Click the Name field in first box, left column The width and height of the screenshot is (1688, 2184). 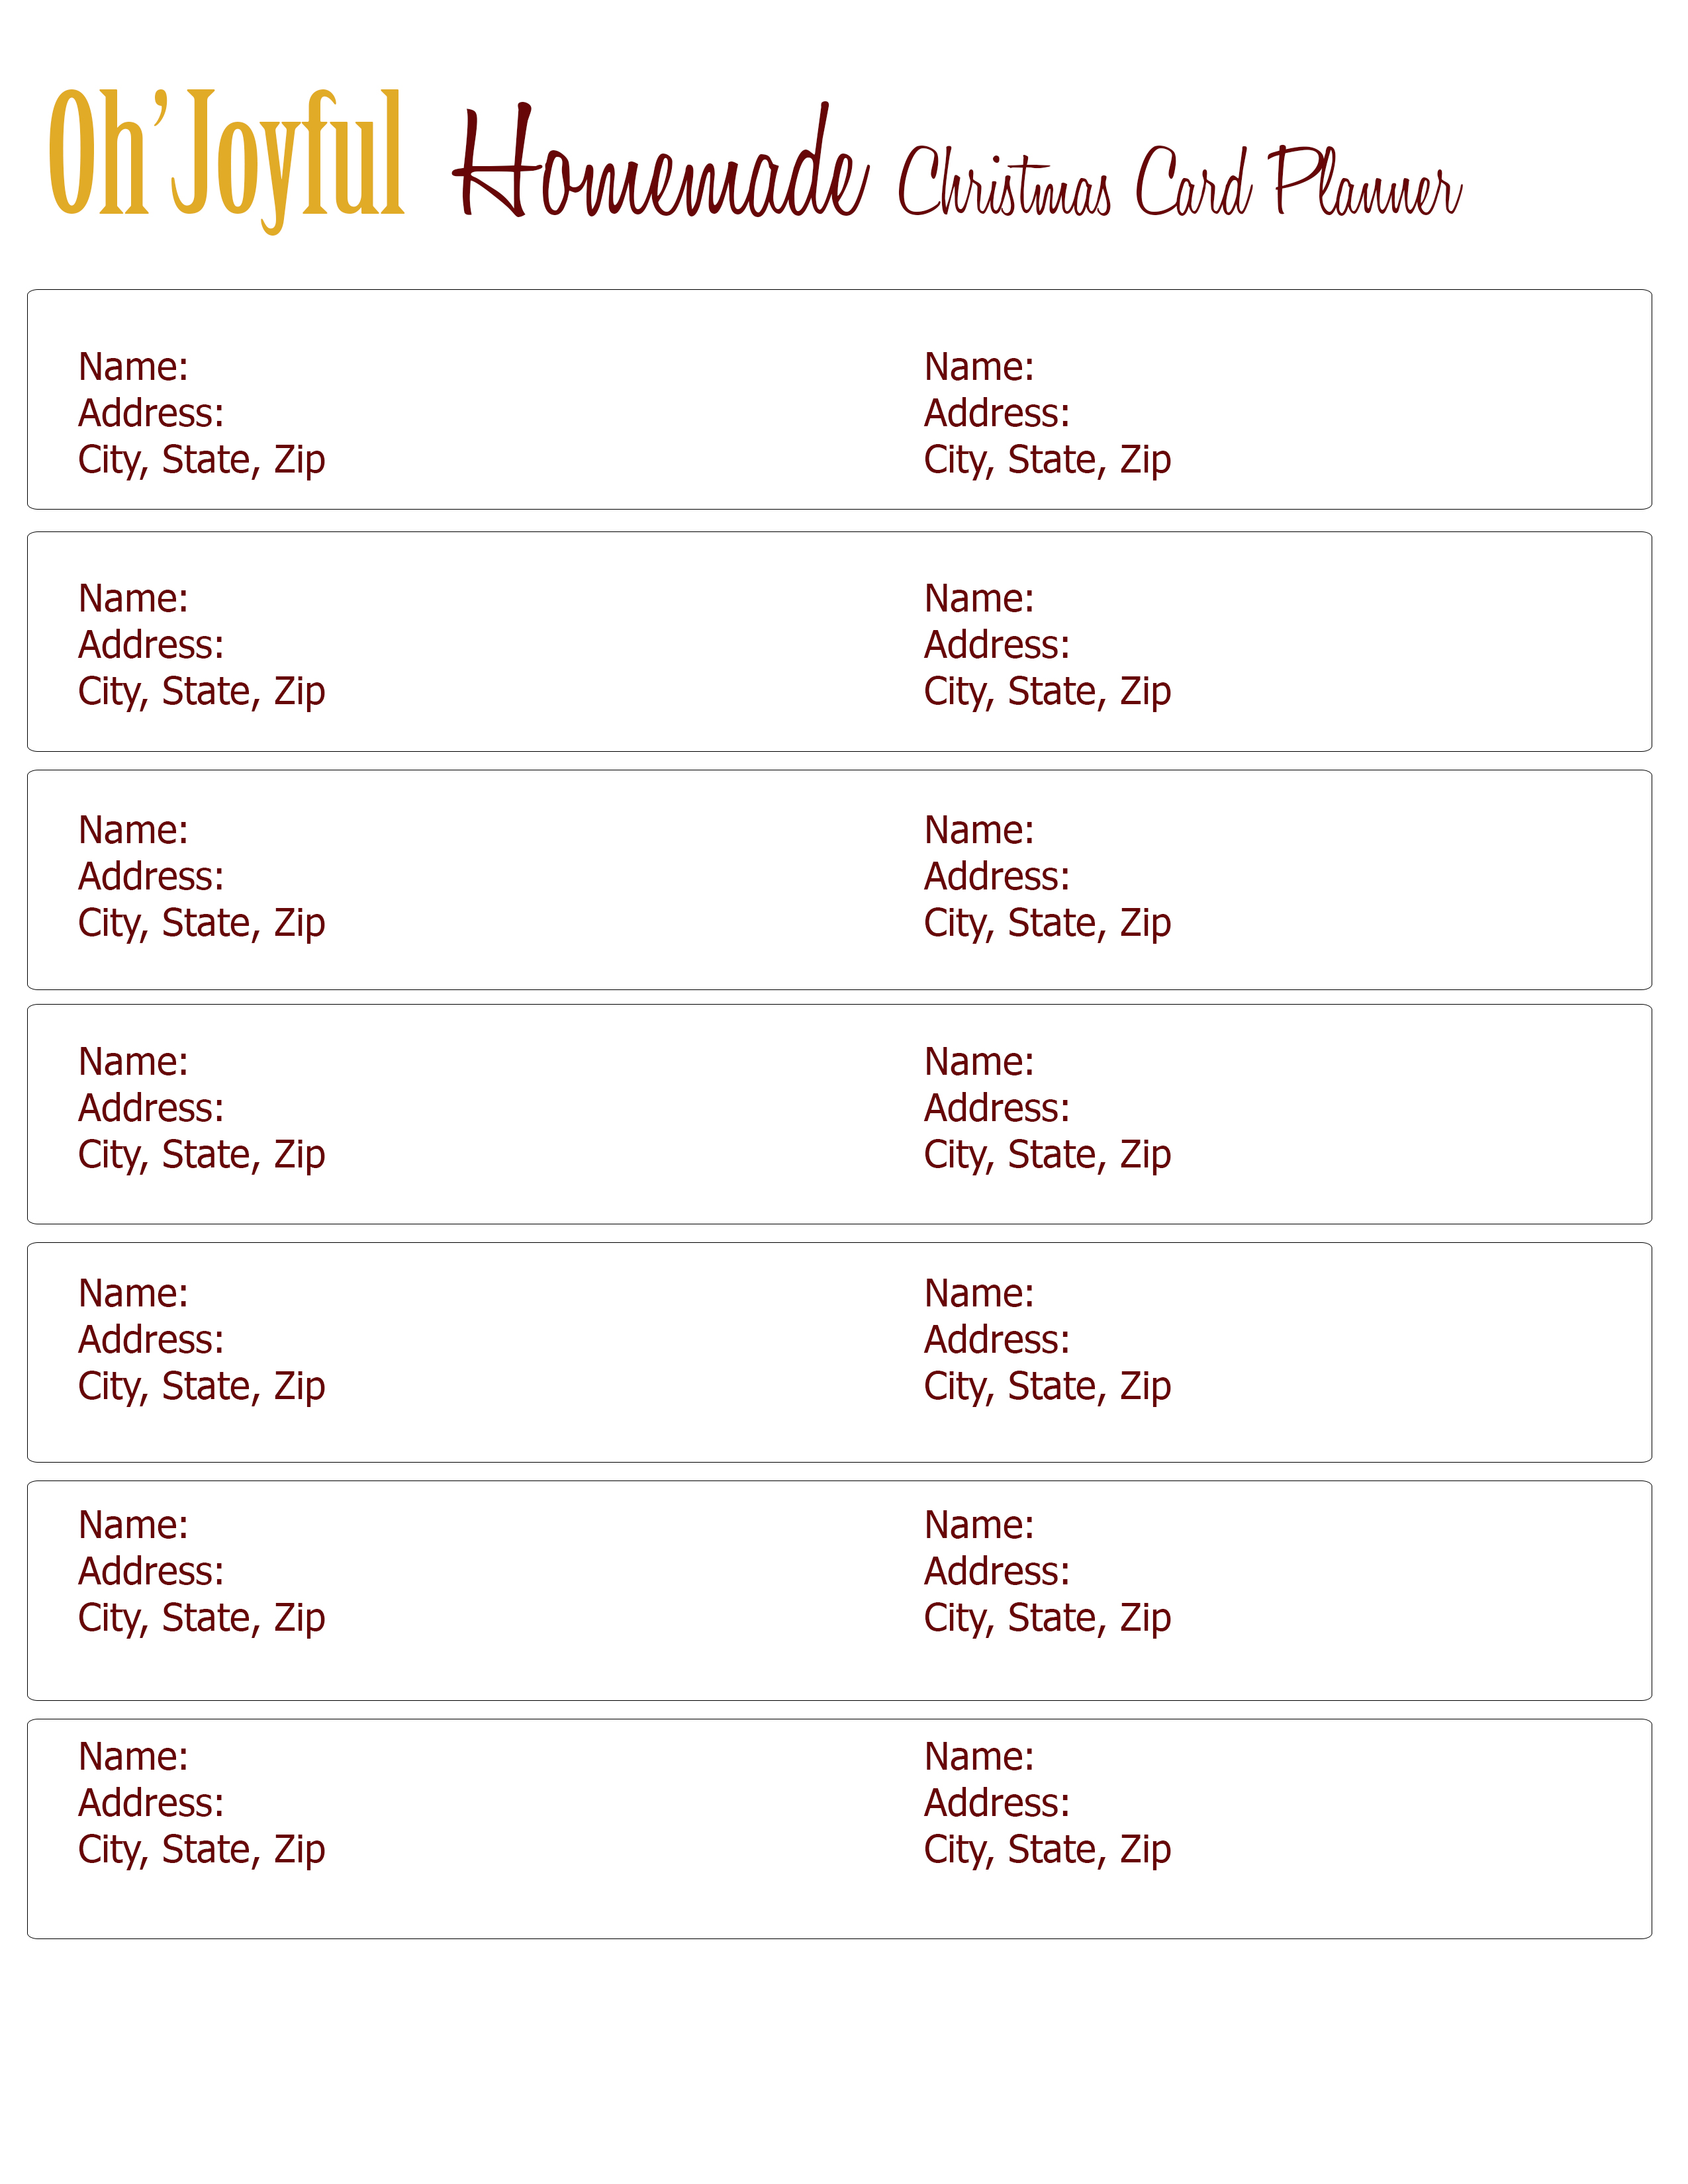click(x=134, y=367)
